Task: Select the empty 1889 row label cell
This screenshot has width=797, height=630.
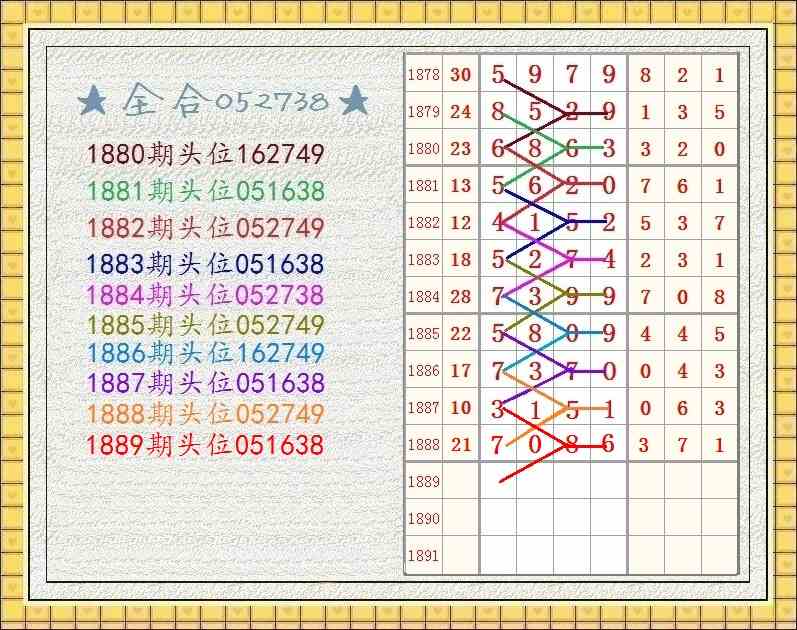Action: [x=424, y=482]
